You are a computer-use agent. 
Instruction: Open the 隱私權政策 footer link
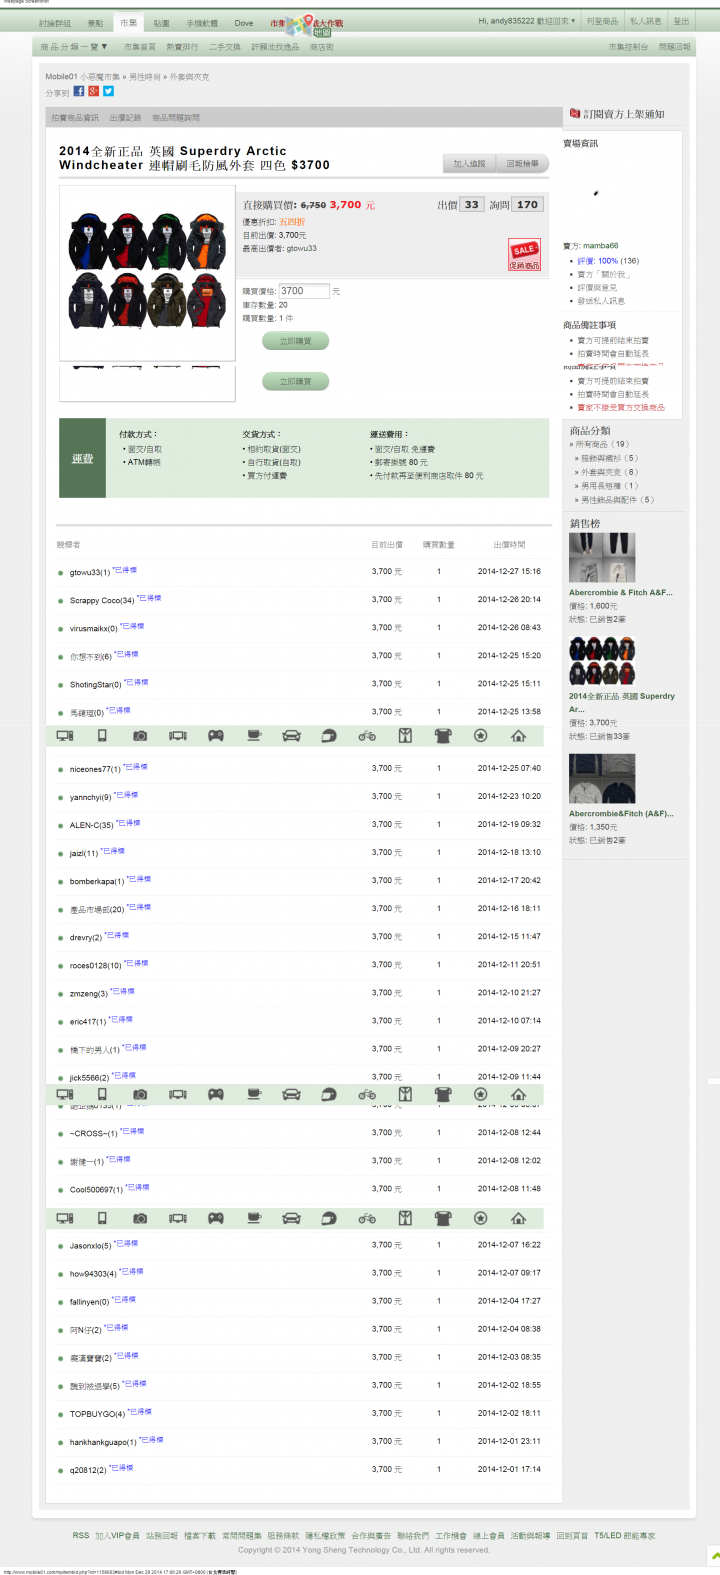[325, 1536]
